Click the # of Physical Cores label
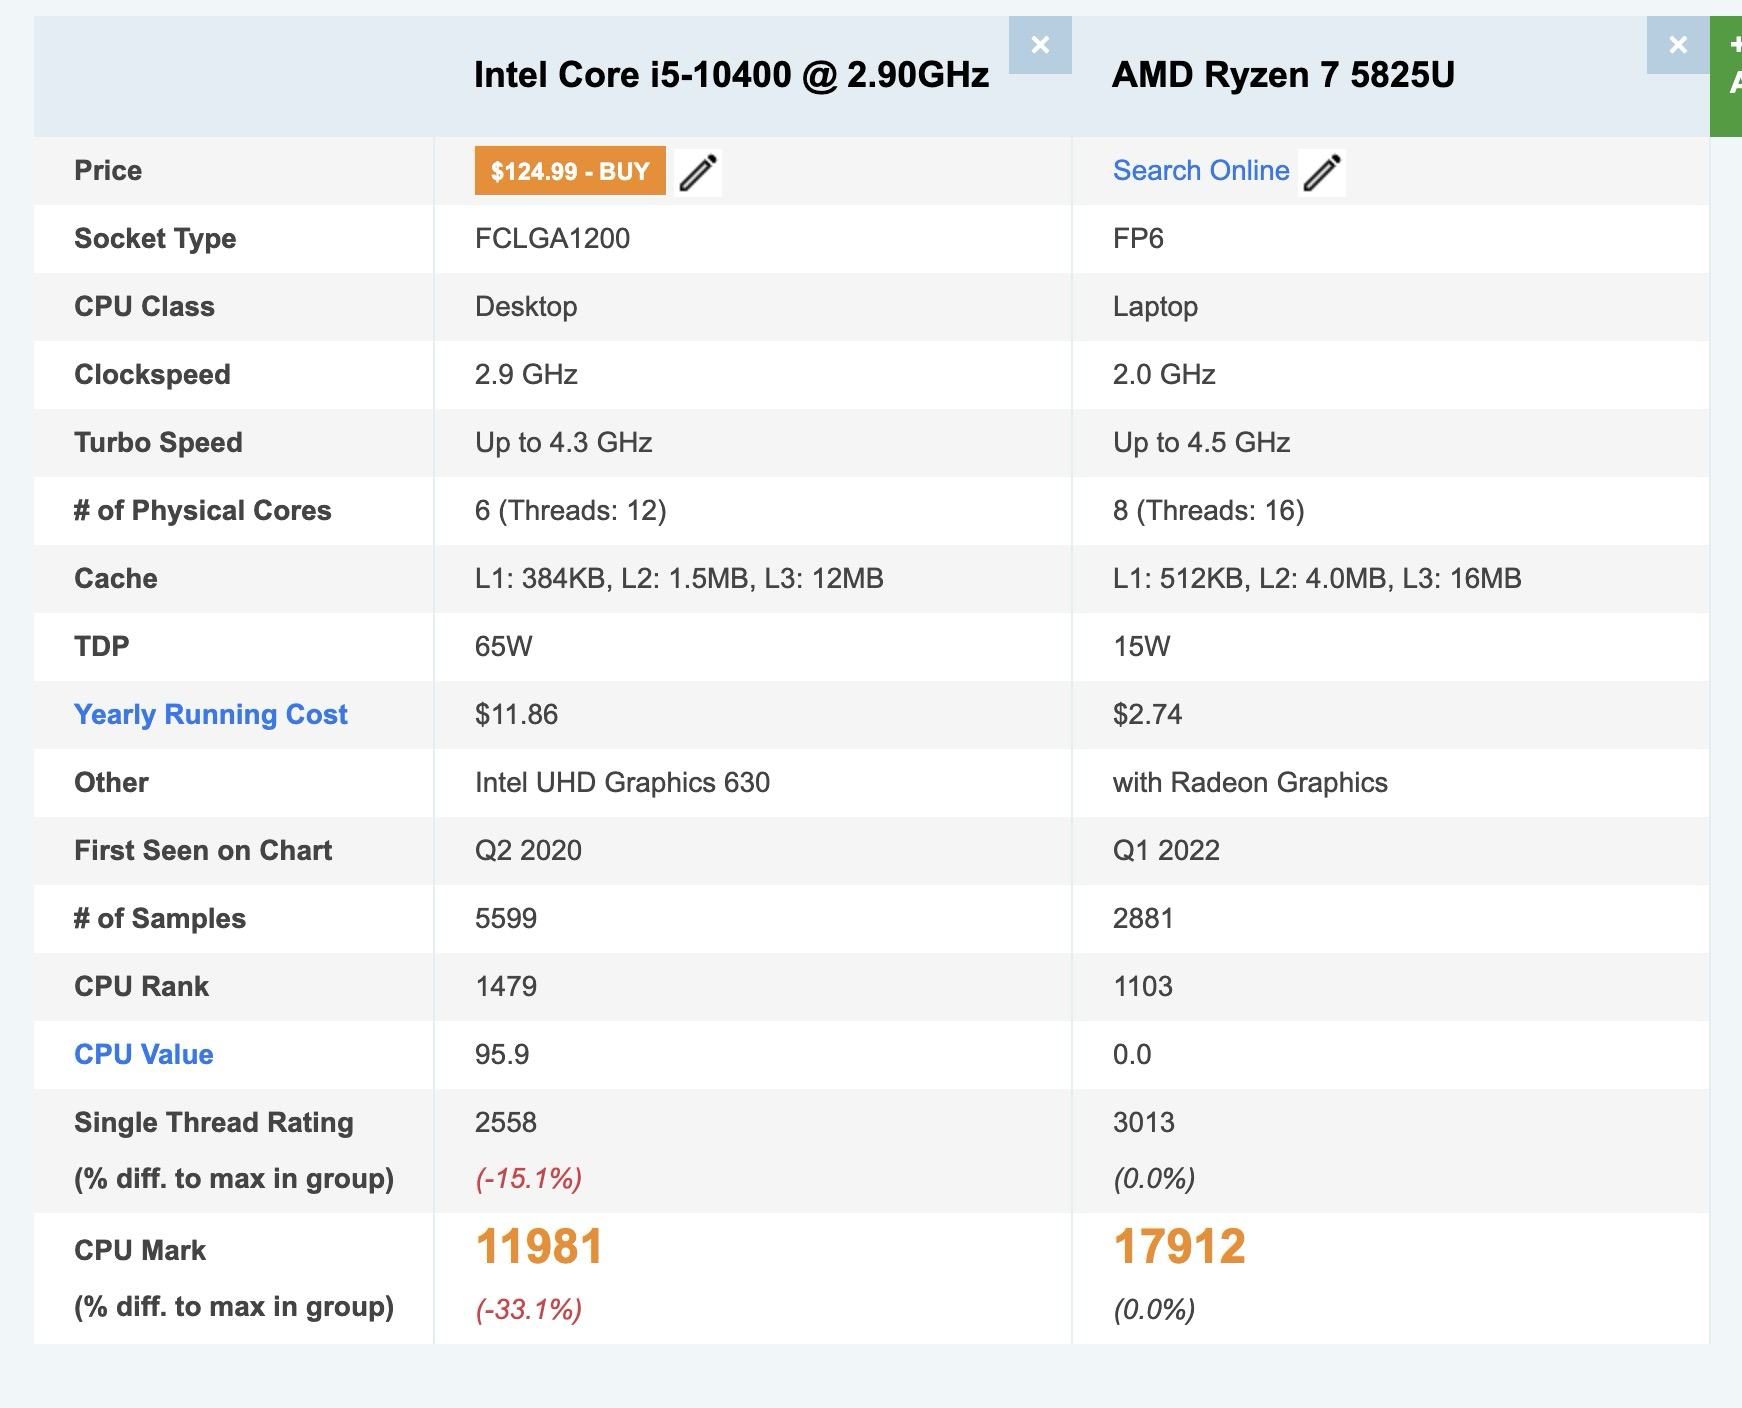The width and height of the screenshot is (1742, 1408). [x=202, y=510]
